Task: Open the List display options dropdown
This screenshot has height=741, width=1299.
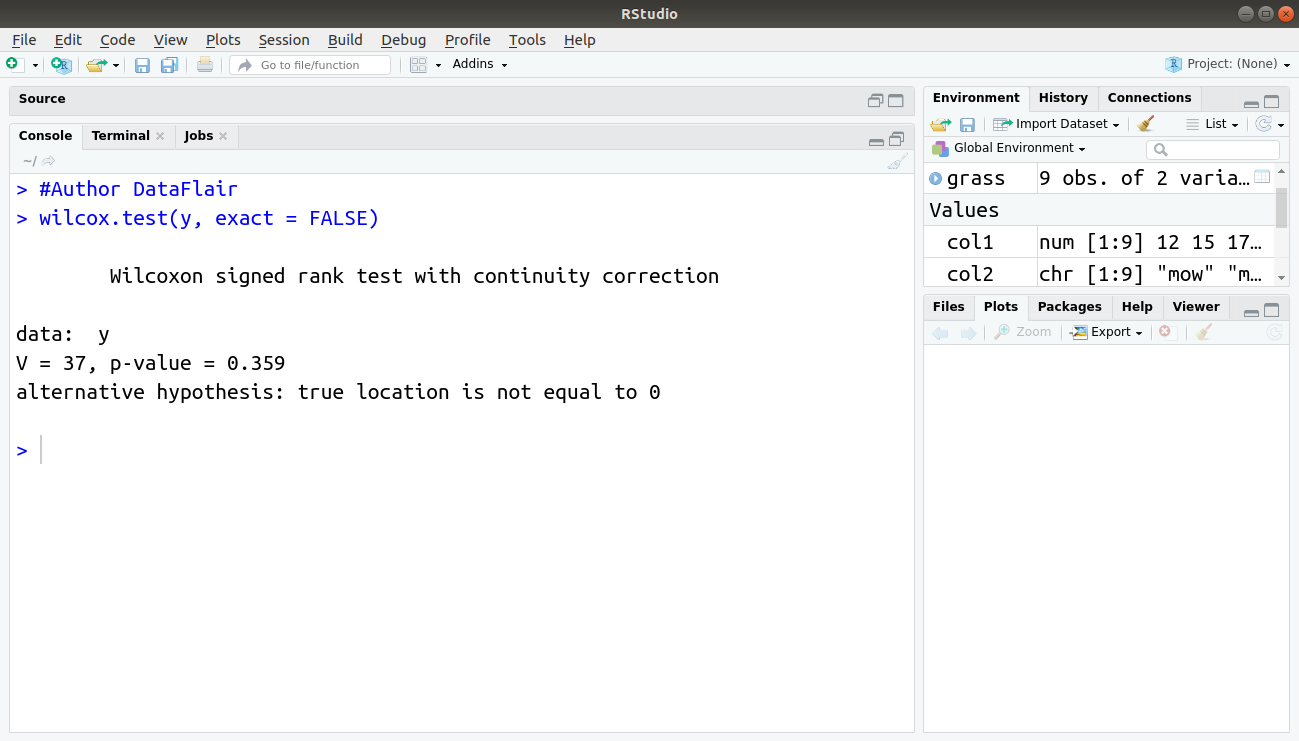Action: point(1214,123)
